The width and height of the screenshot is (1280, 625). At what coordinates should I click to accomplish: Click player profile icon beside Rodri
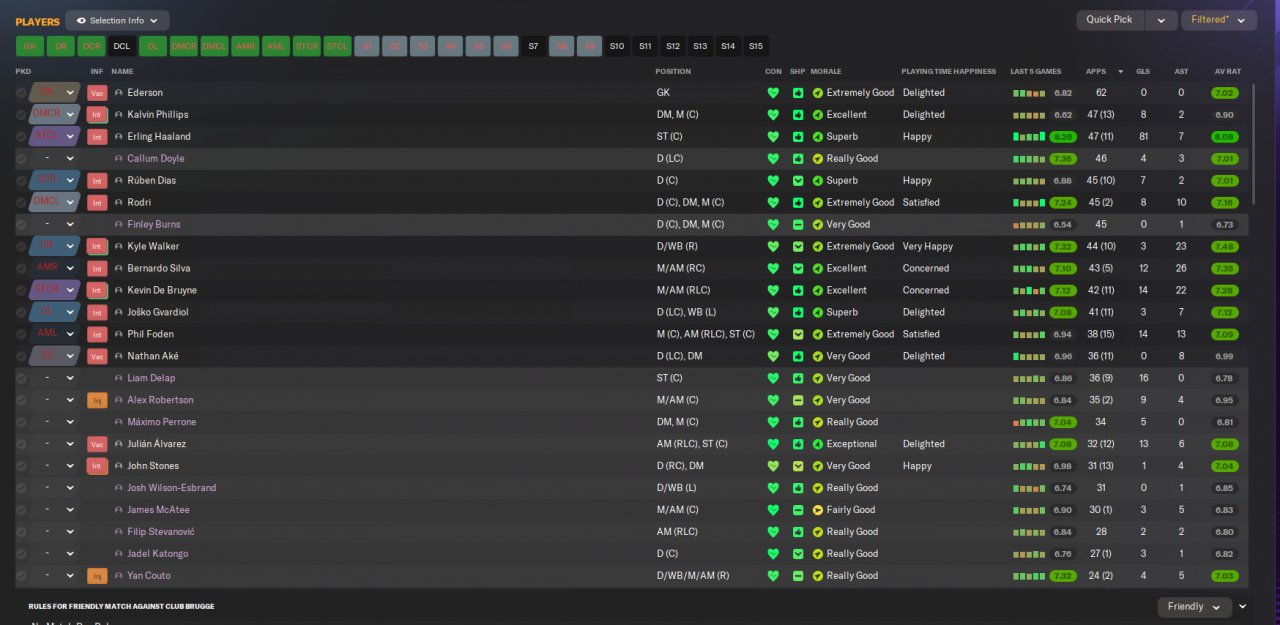119,203
